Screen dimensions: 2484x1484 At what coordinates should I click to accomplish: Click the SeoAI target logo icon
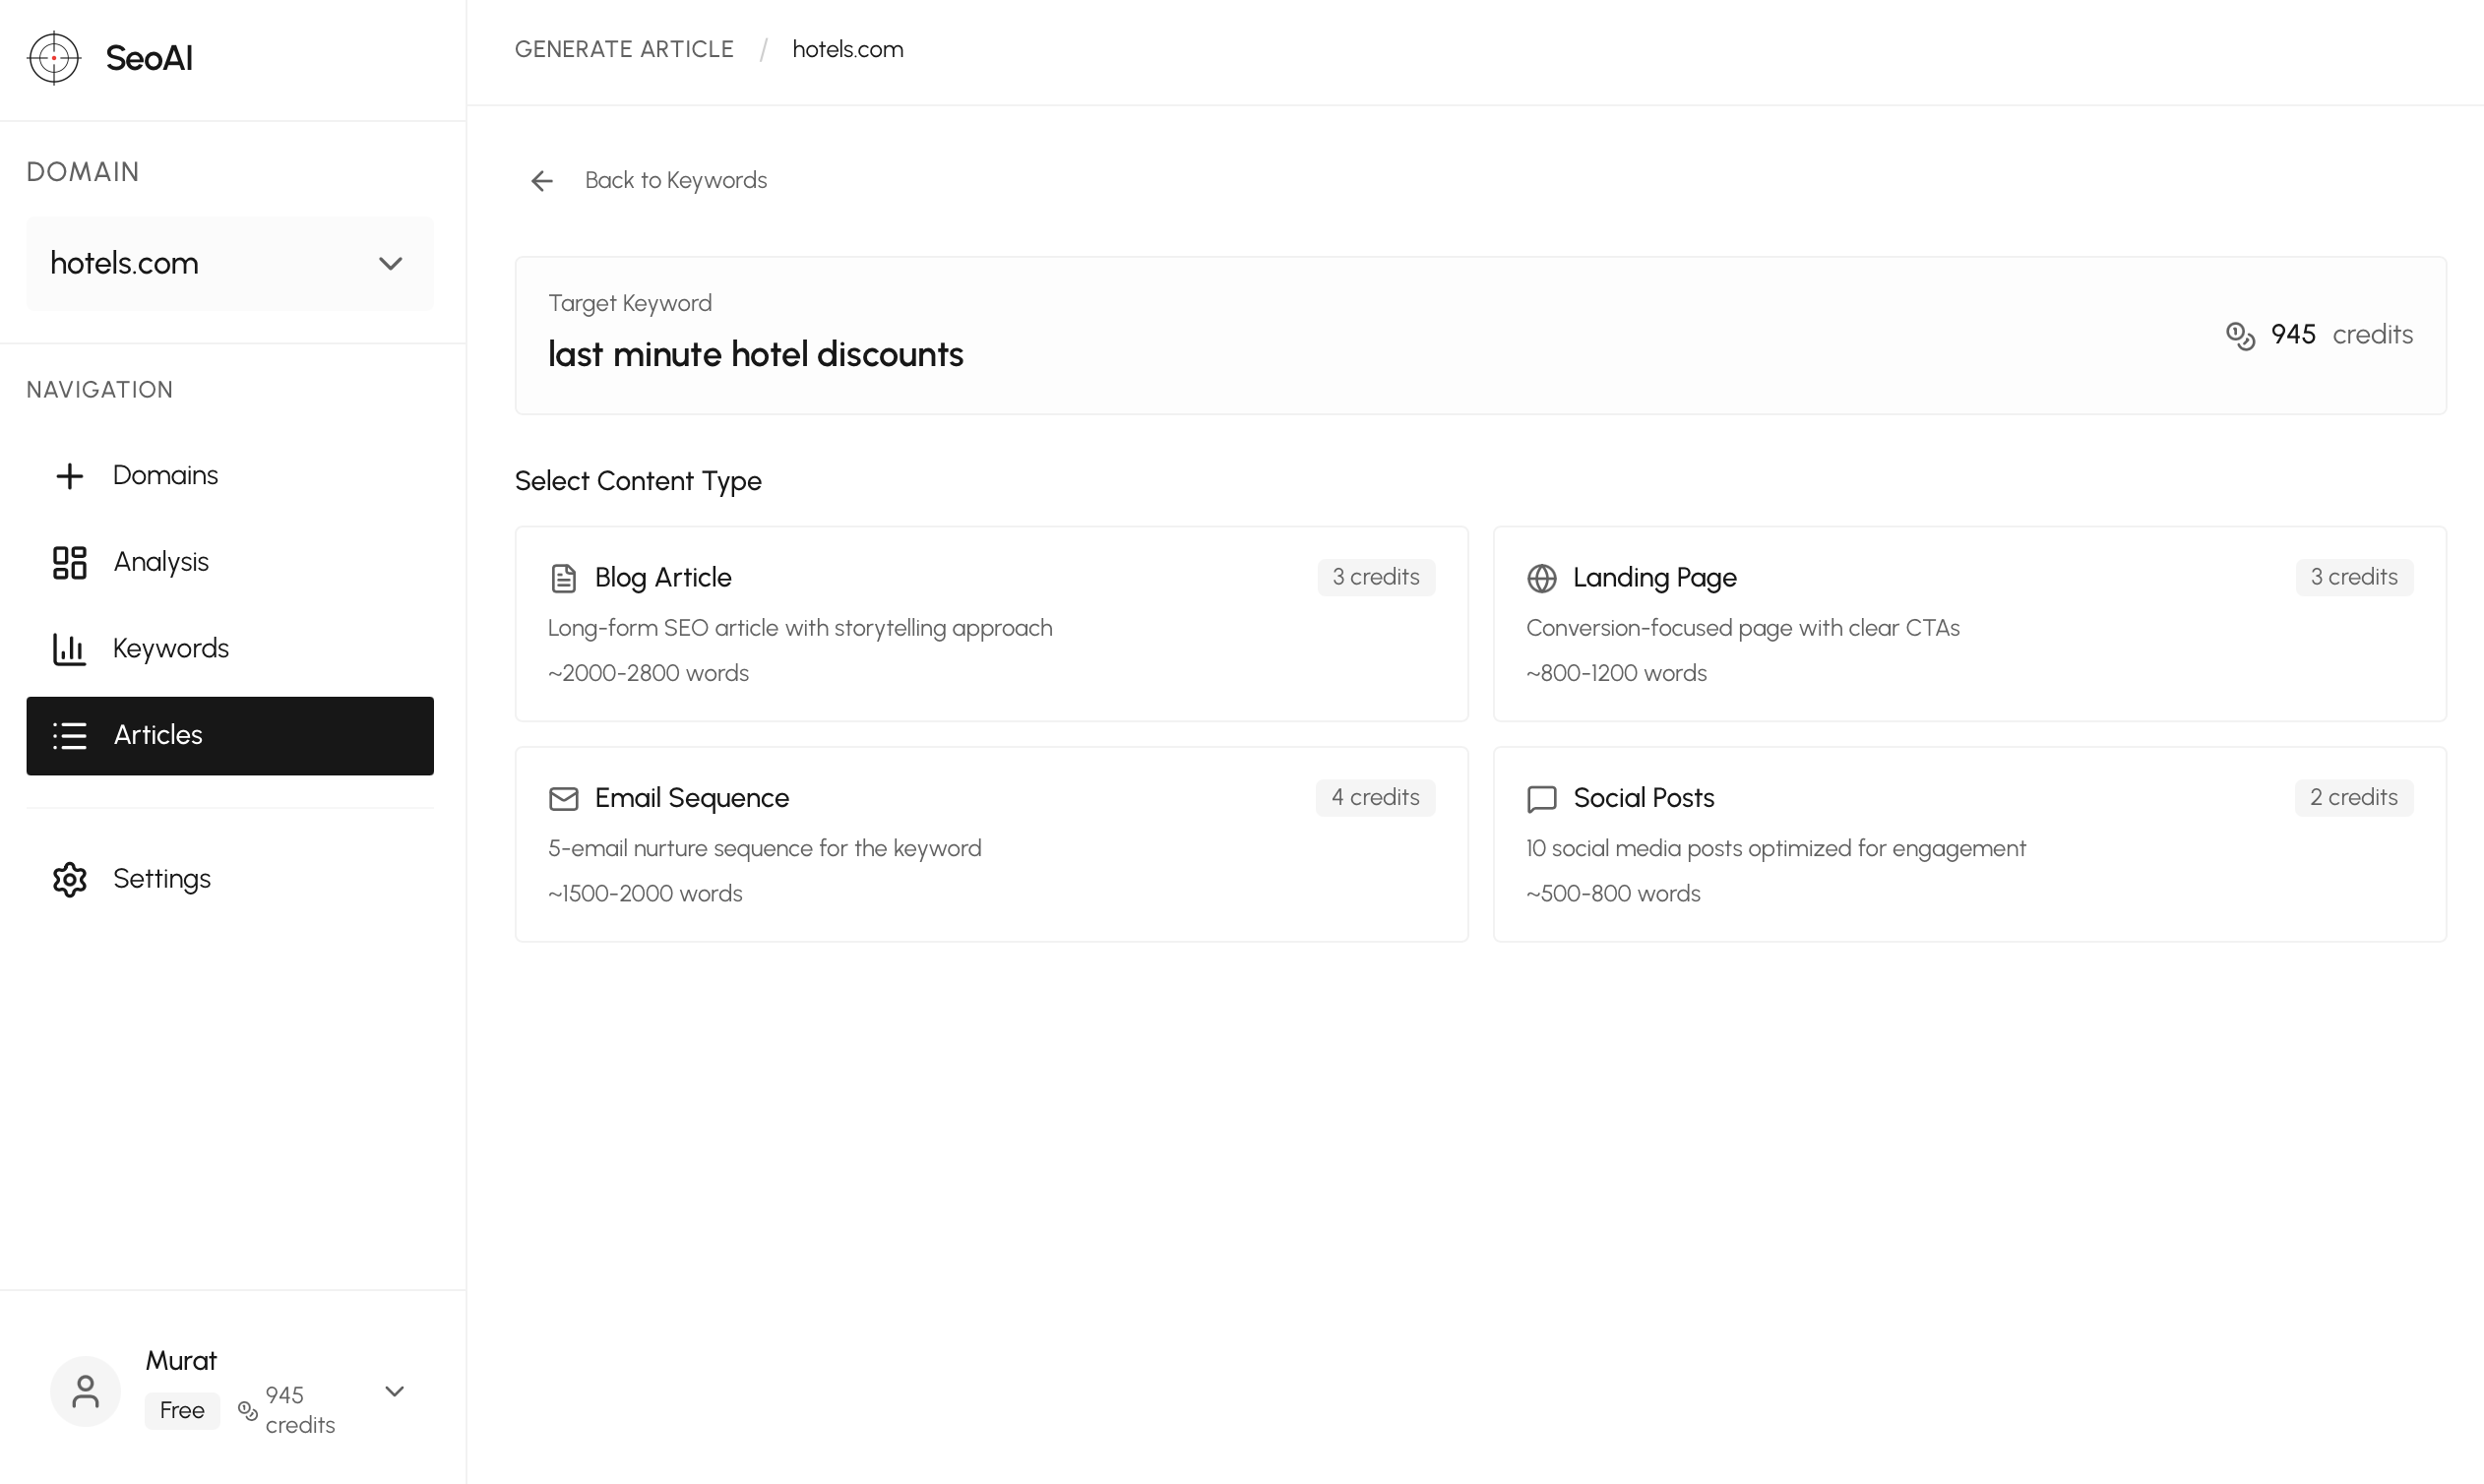[54, 58]
